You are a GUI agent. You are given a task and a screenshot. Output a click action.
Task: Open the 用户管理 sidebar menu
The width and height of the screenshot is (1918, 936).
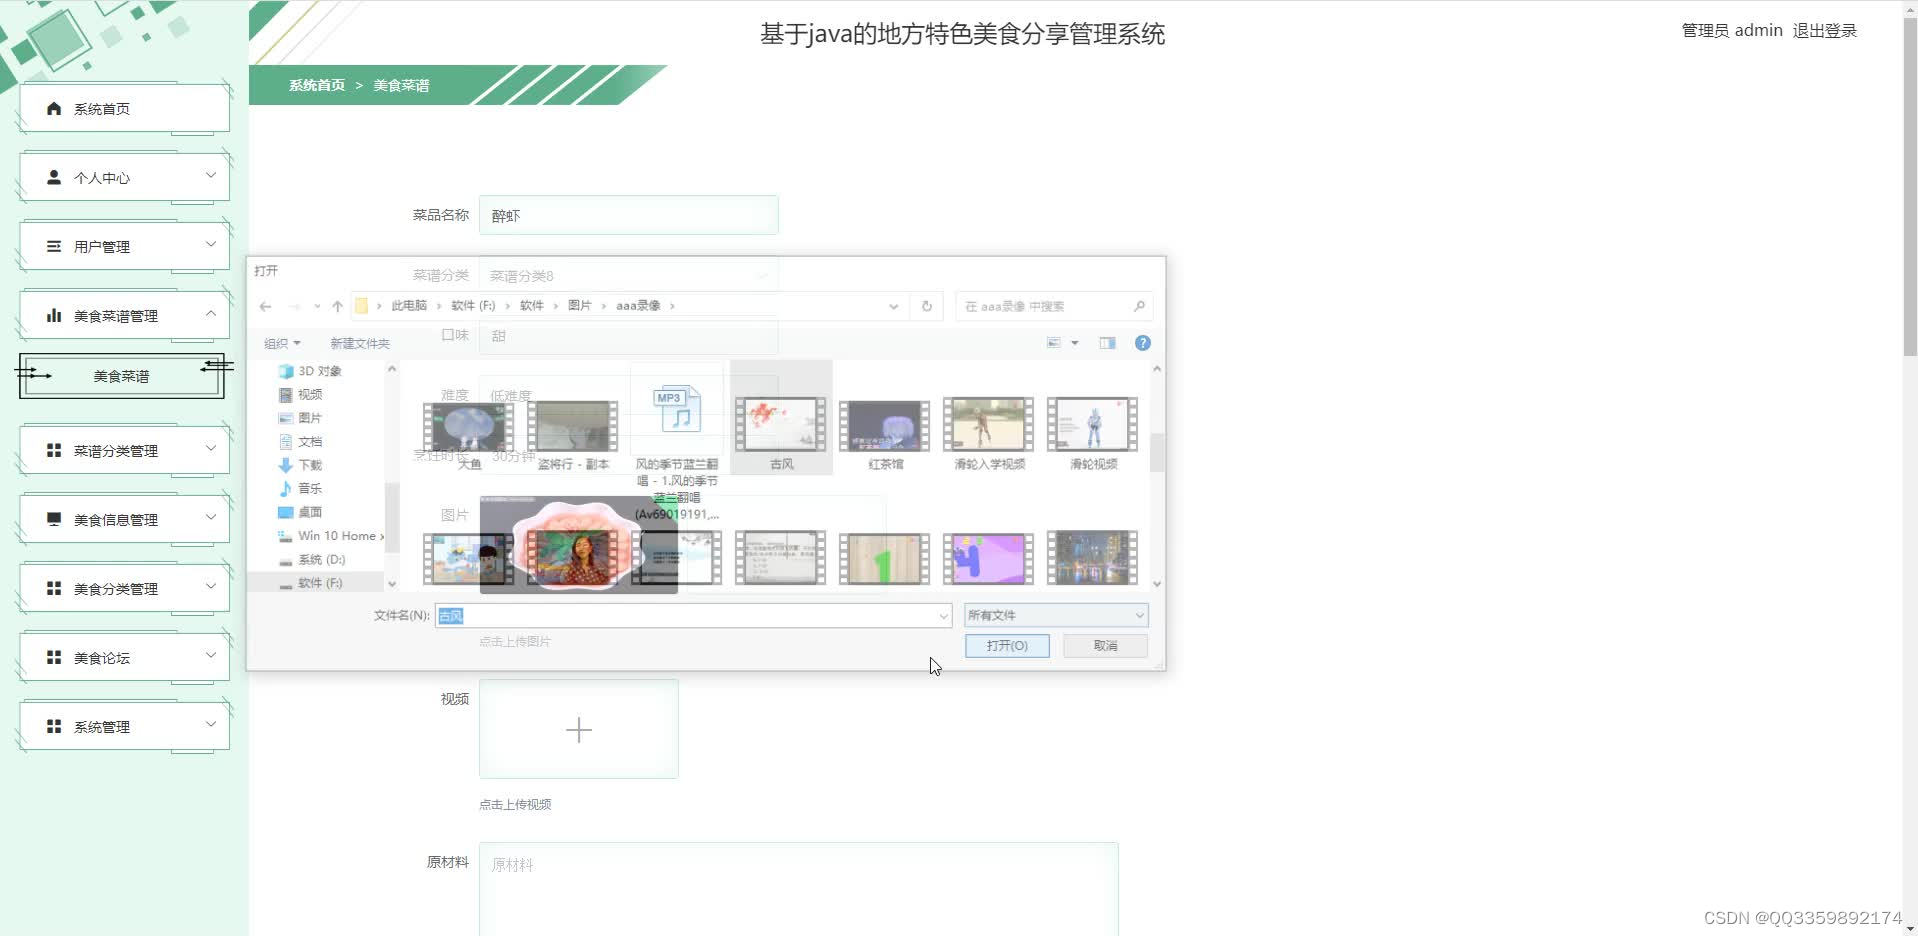coord(124,246)
